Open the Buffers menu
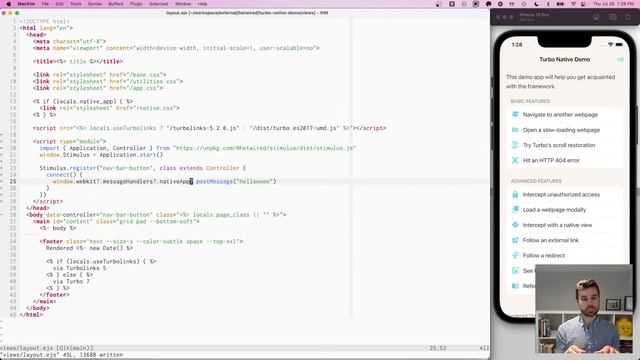The height and width of the screenshot is (360, 640). tap(116, 4)
